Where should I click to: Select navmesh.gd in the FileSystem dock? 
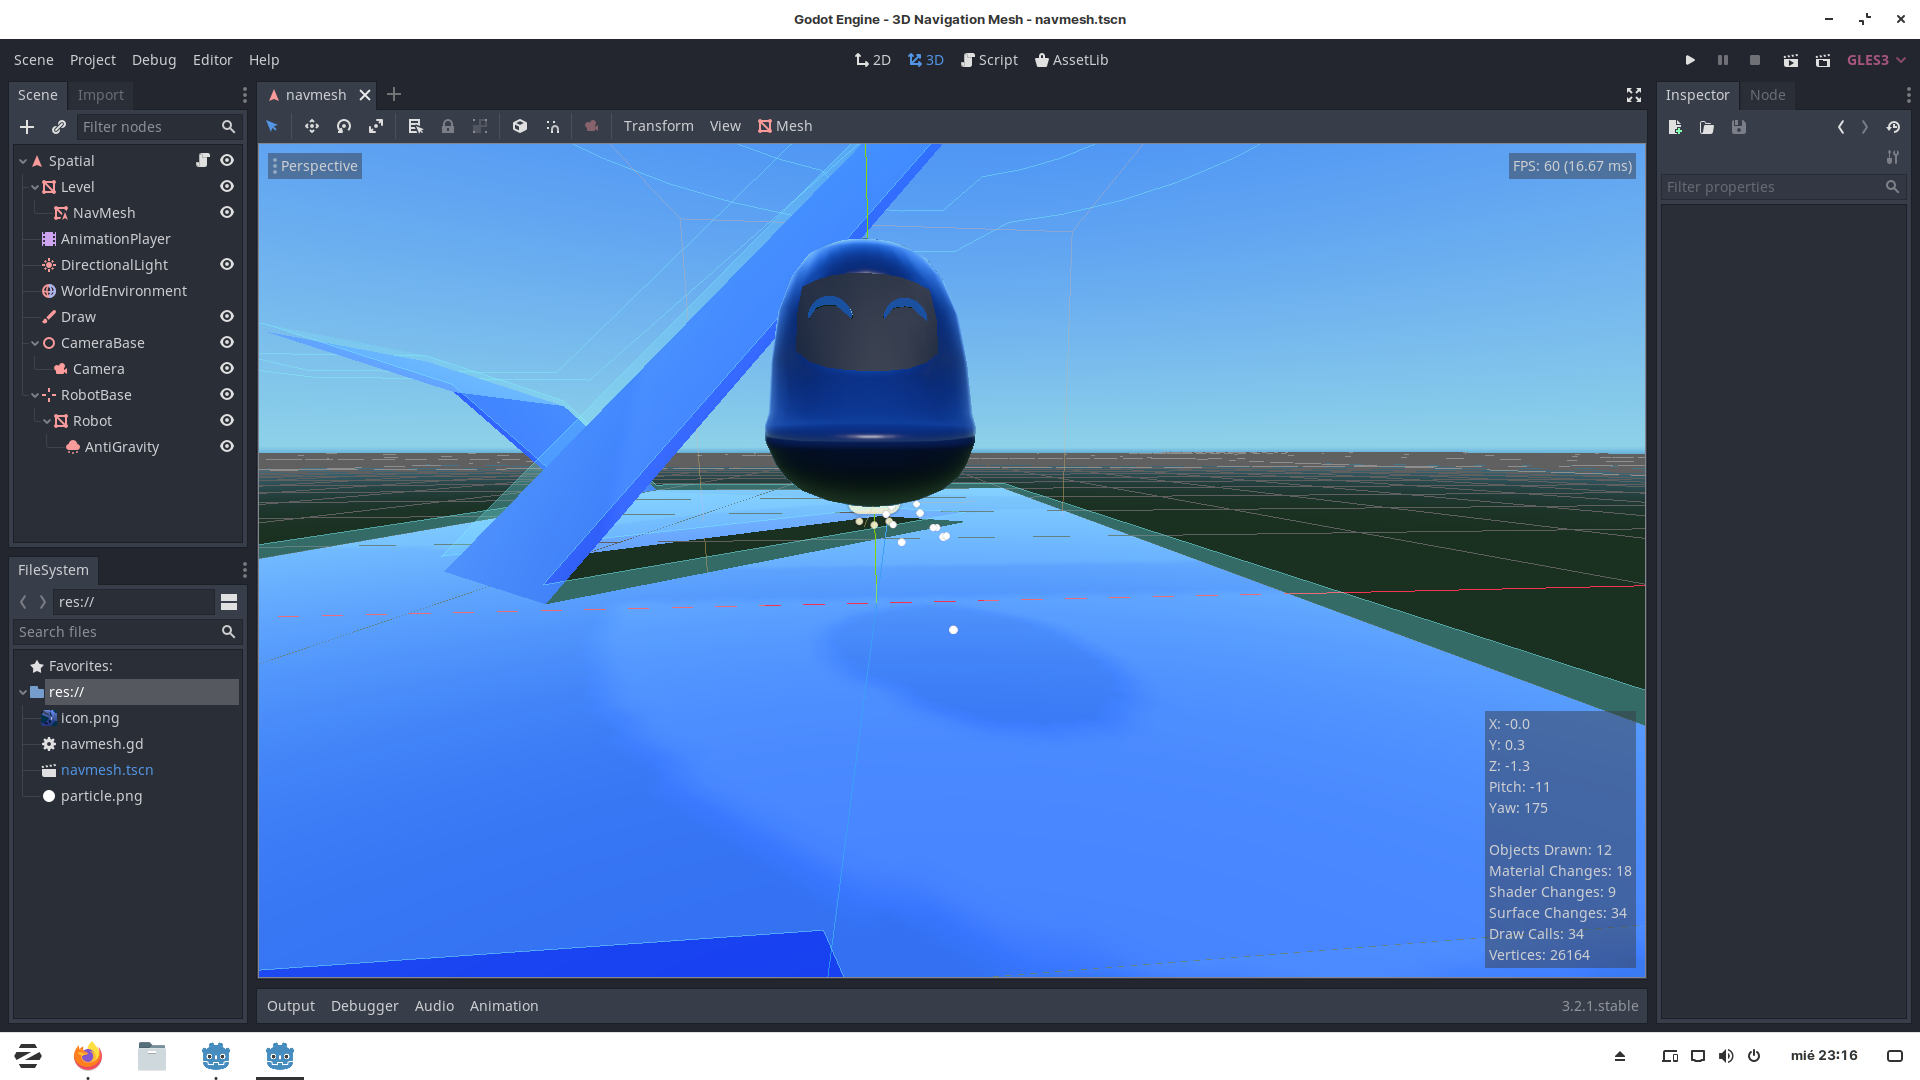pyautogui.click(x=99, y=743)
